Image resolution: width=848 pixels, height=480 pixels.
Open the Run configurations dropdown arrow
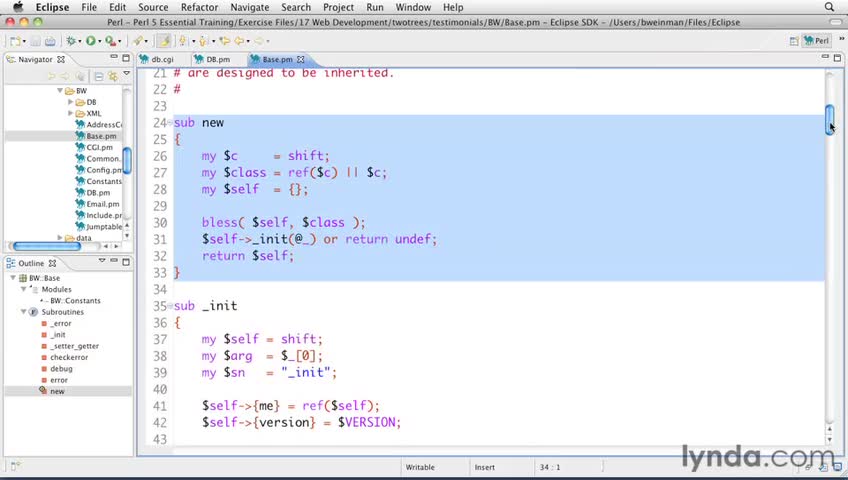point(100,42)
